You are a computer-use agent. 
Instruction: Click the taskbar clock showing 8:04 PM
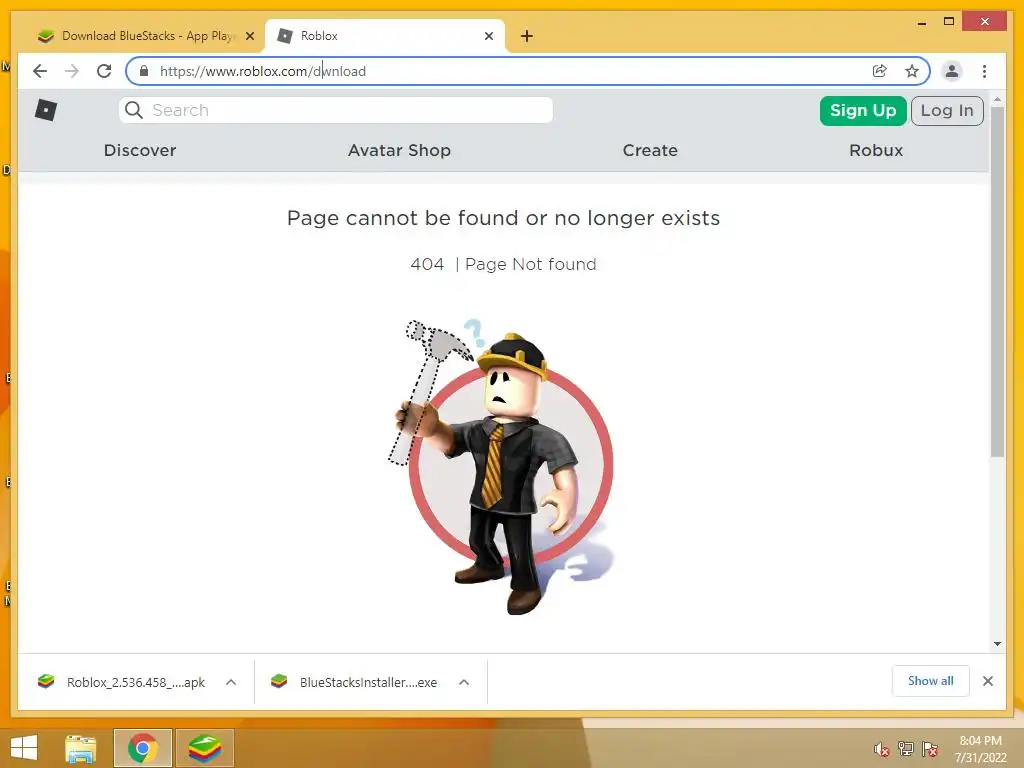(x=980, y=749)
